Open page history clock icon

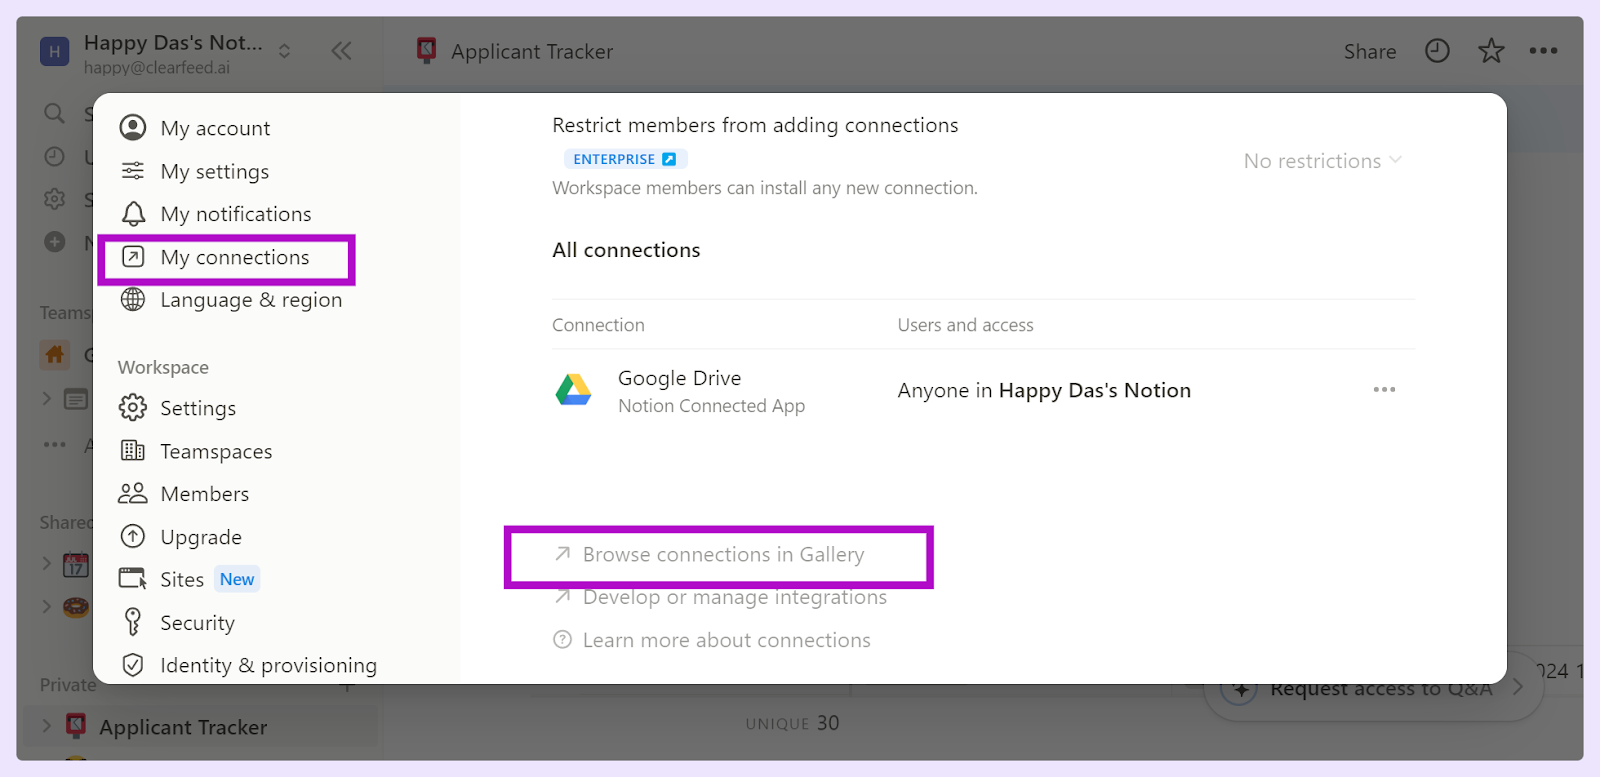point(1437,51)
